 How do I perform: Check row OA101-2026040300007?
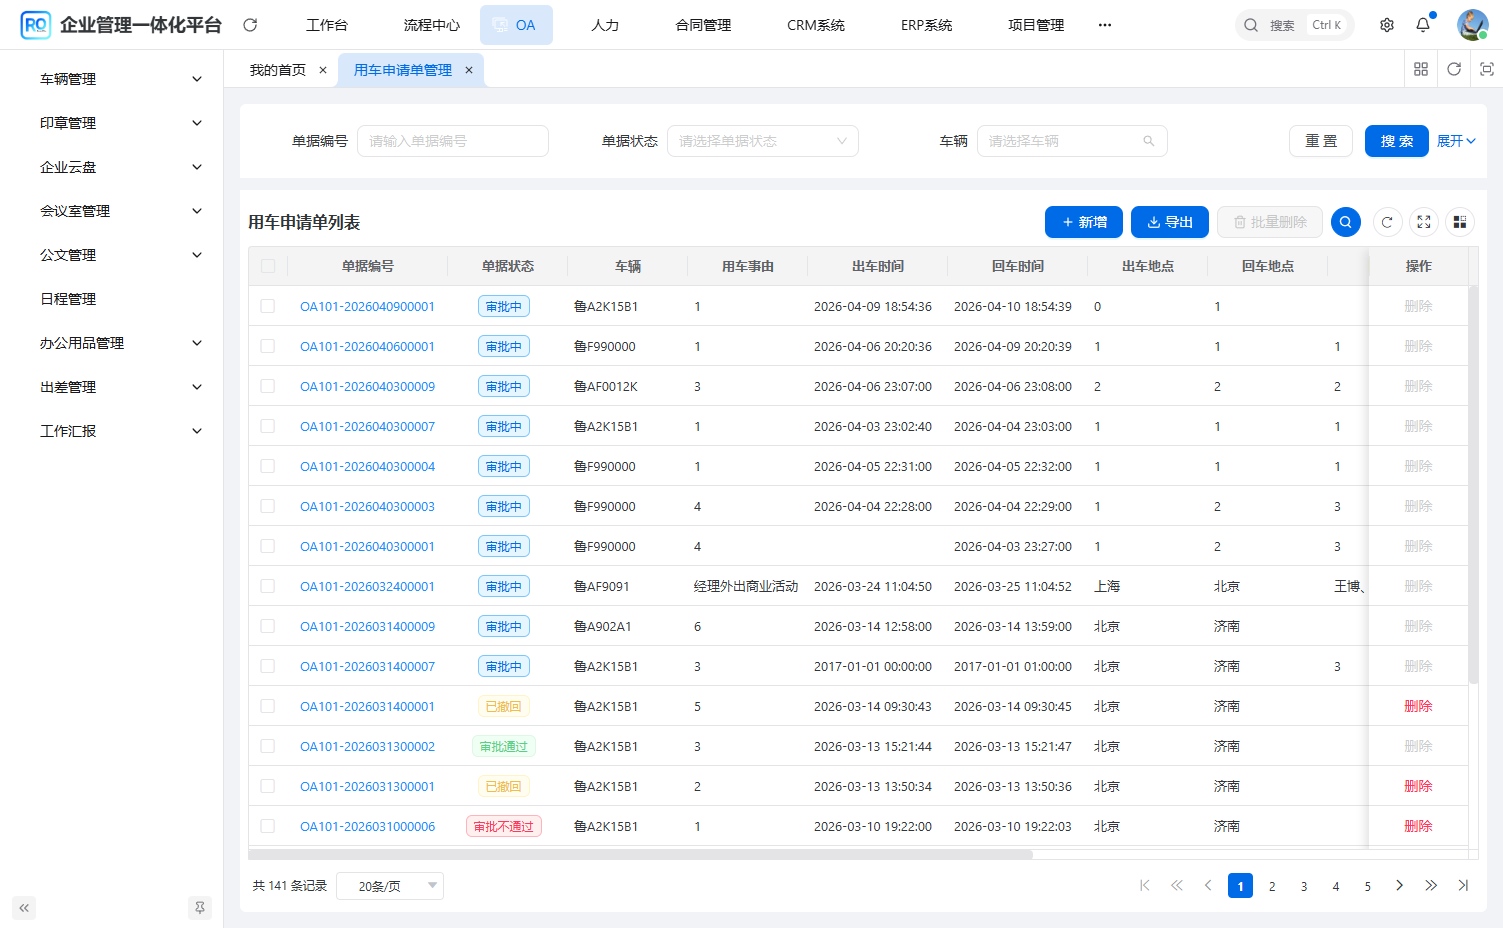point(268,426)
